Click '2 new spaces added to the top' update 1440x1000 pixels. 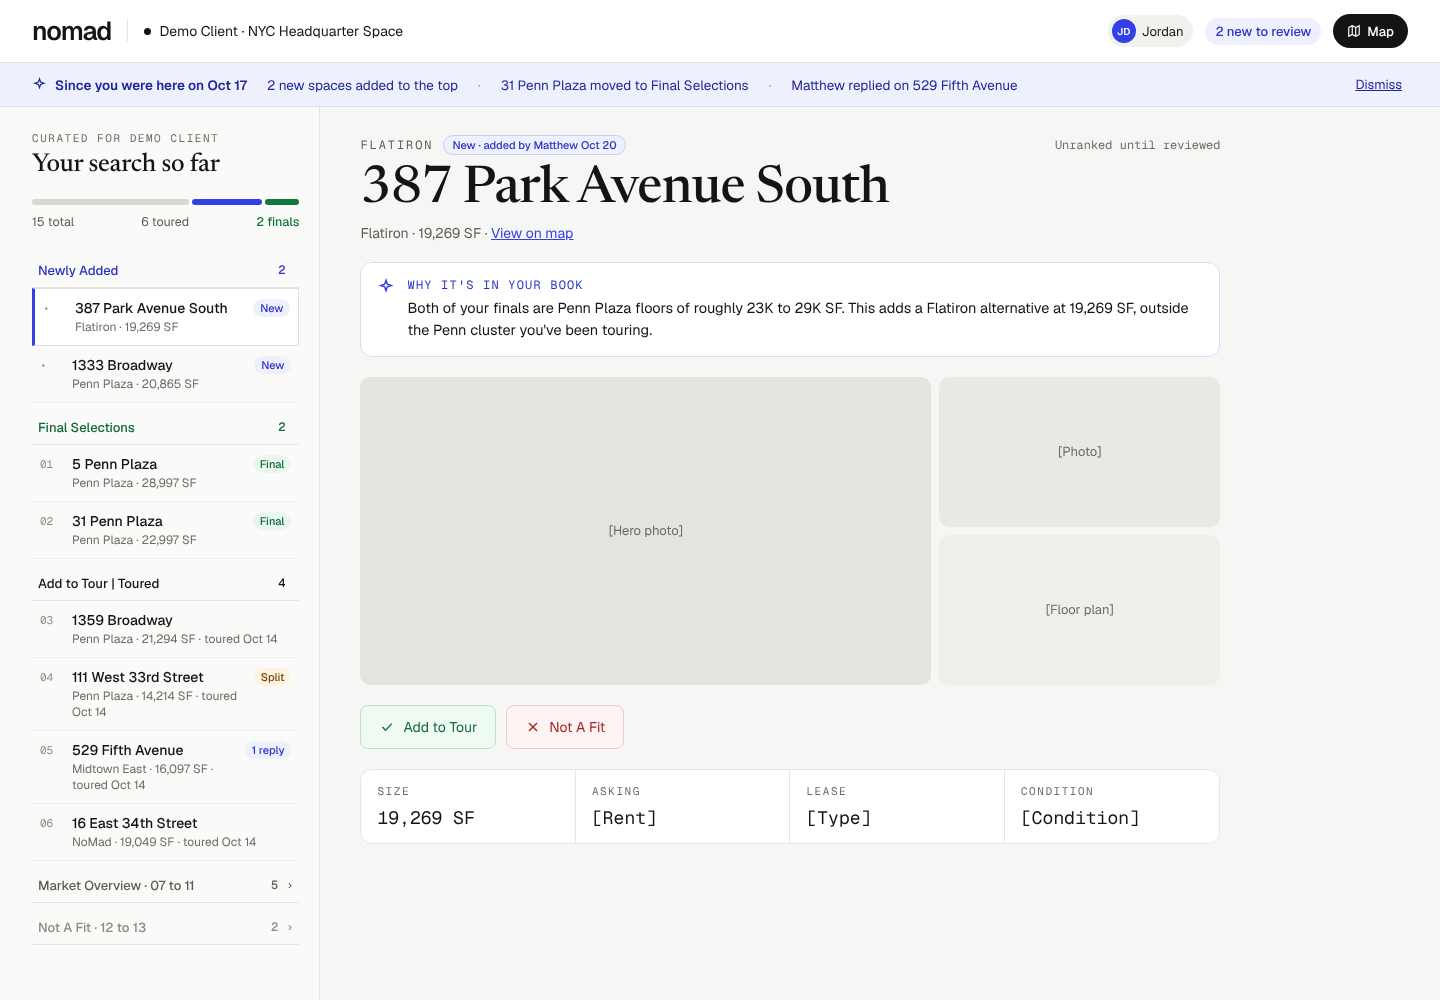pos(362,85)
